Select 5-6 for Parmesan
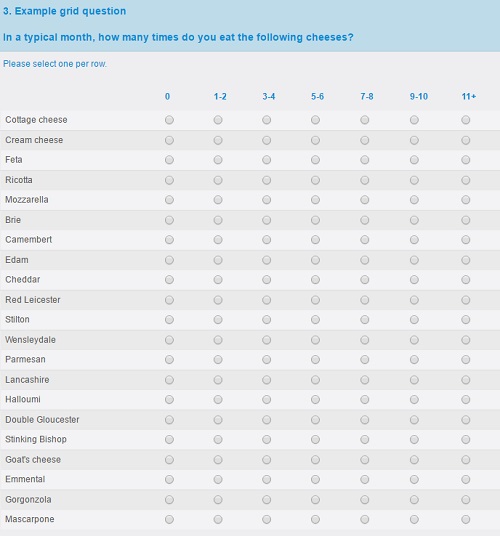 [315, 360]
